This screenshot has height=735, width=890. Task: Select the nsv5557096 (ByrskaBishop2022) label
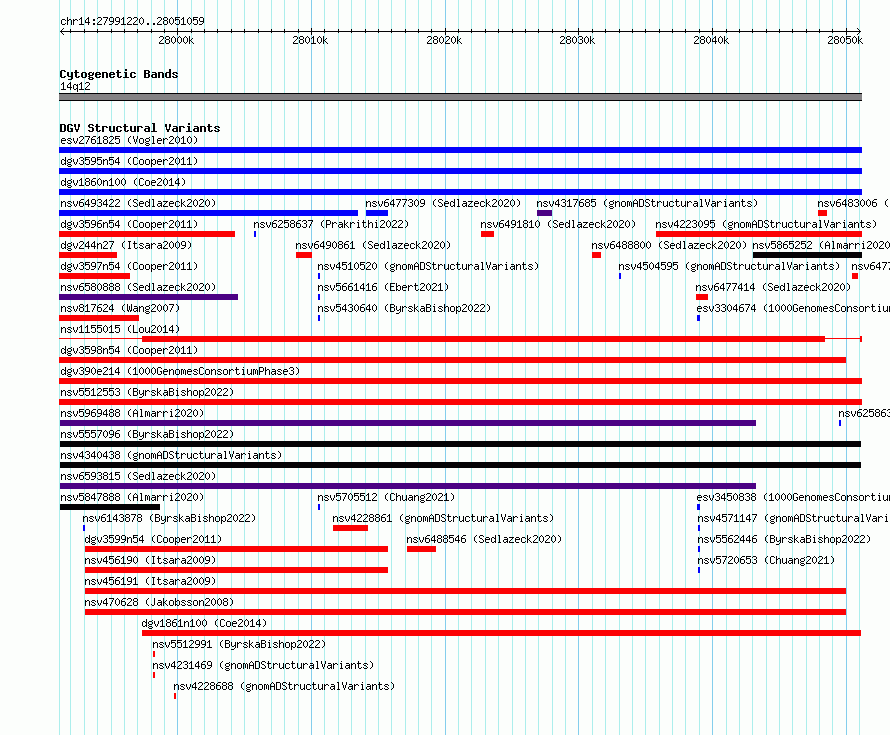coord(147,434)
